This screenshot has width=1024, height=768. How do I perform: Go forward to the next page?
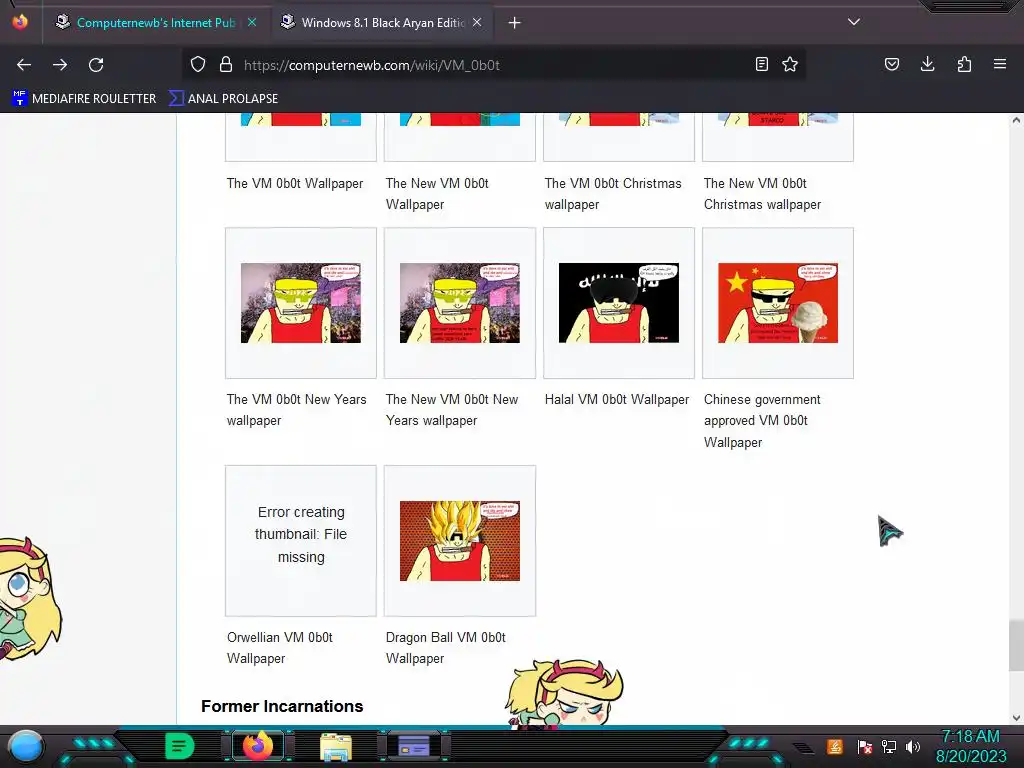(60, 65)
